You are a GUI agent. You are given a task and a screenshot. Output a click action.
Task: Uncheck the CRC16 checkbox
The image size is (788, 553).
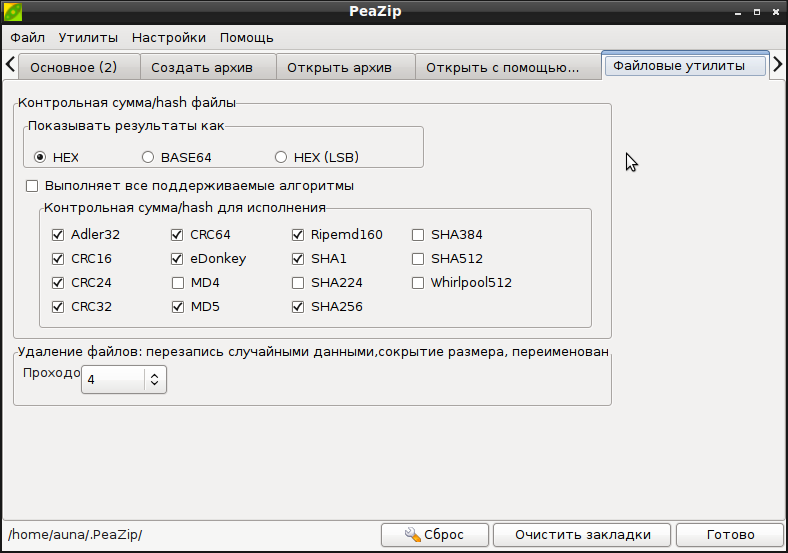[x=58, y=259]
